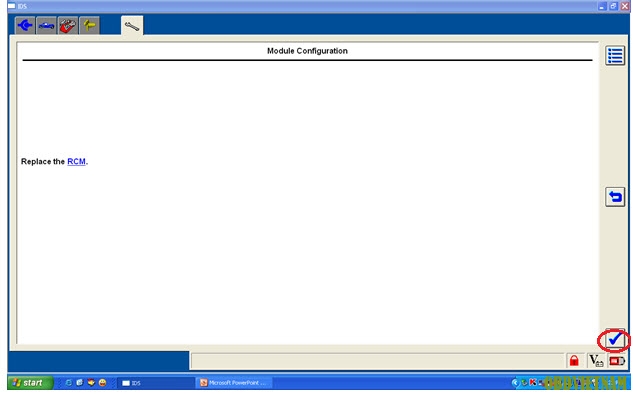Click the Module Configuration heading

tap(307, 51)
